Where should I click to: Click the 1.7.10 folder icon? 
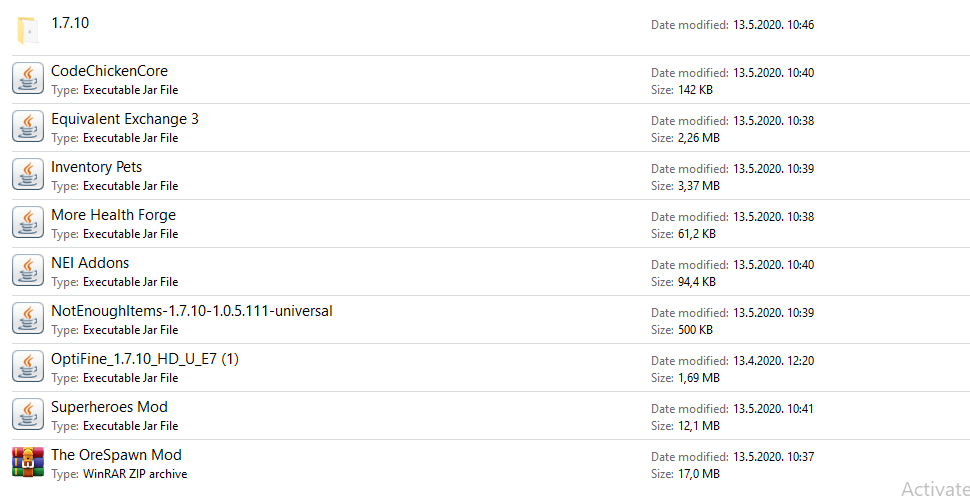[x=27, y=30]
